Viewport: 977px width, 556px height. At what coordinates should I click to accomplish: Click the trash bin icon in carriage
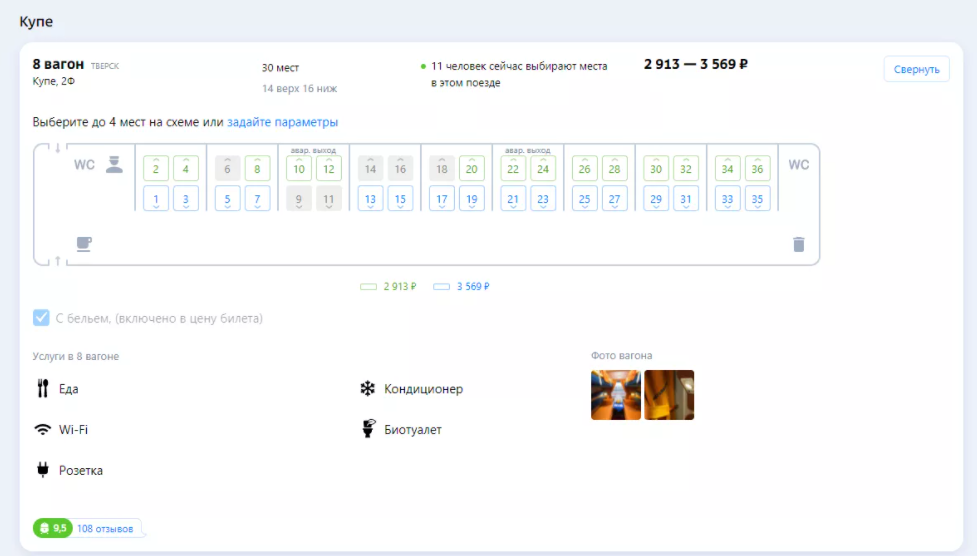click(799, 244)
